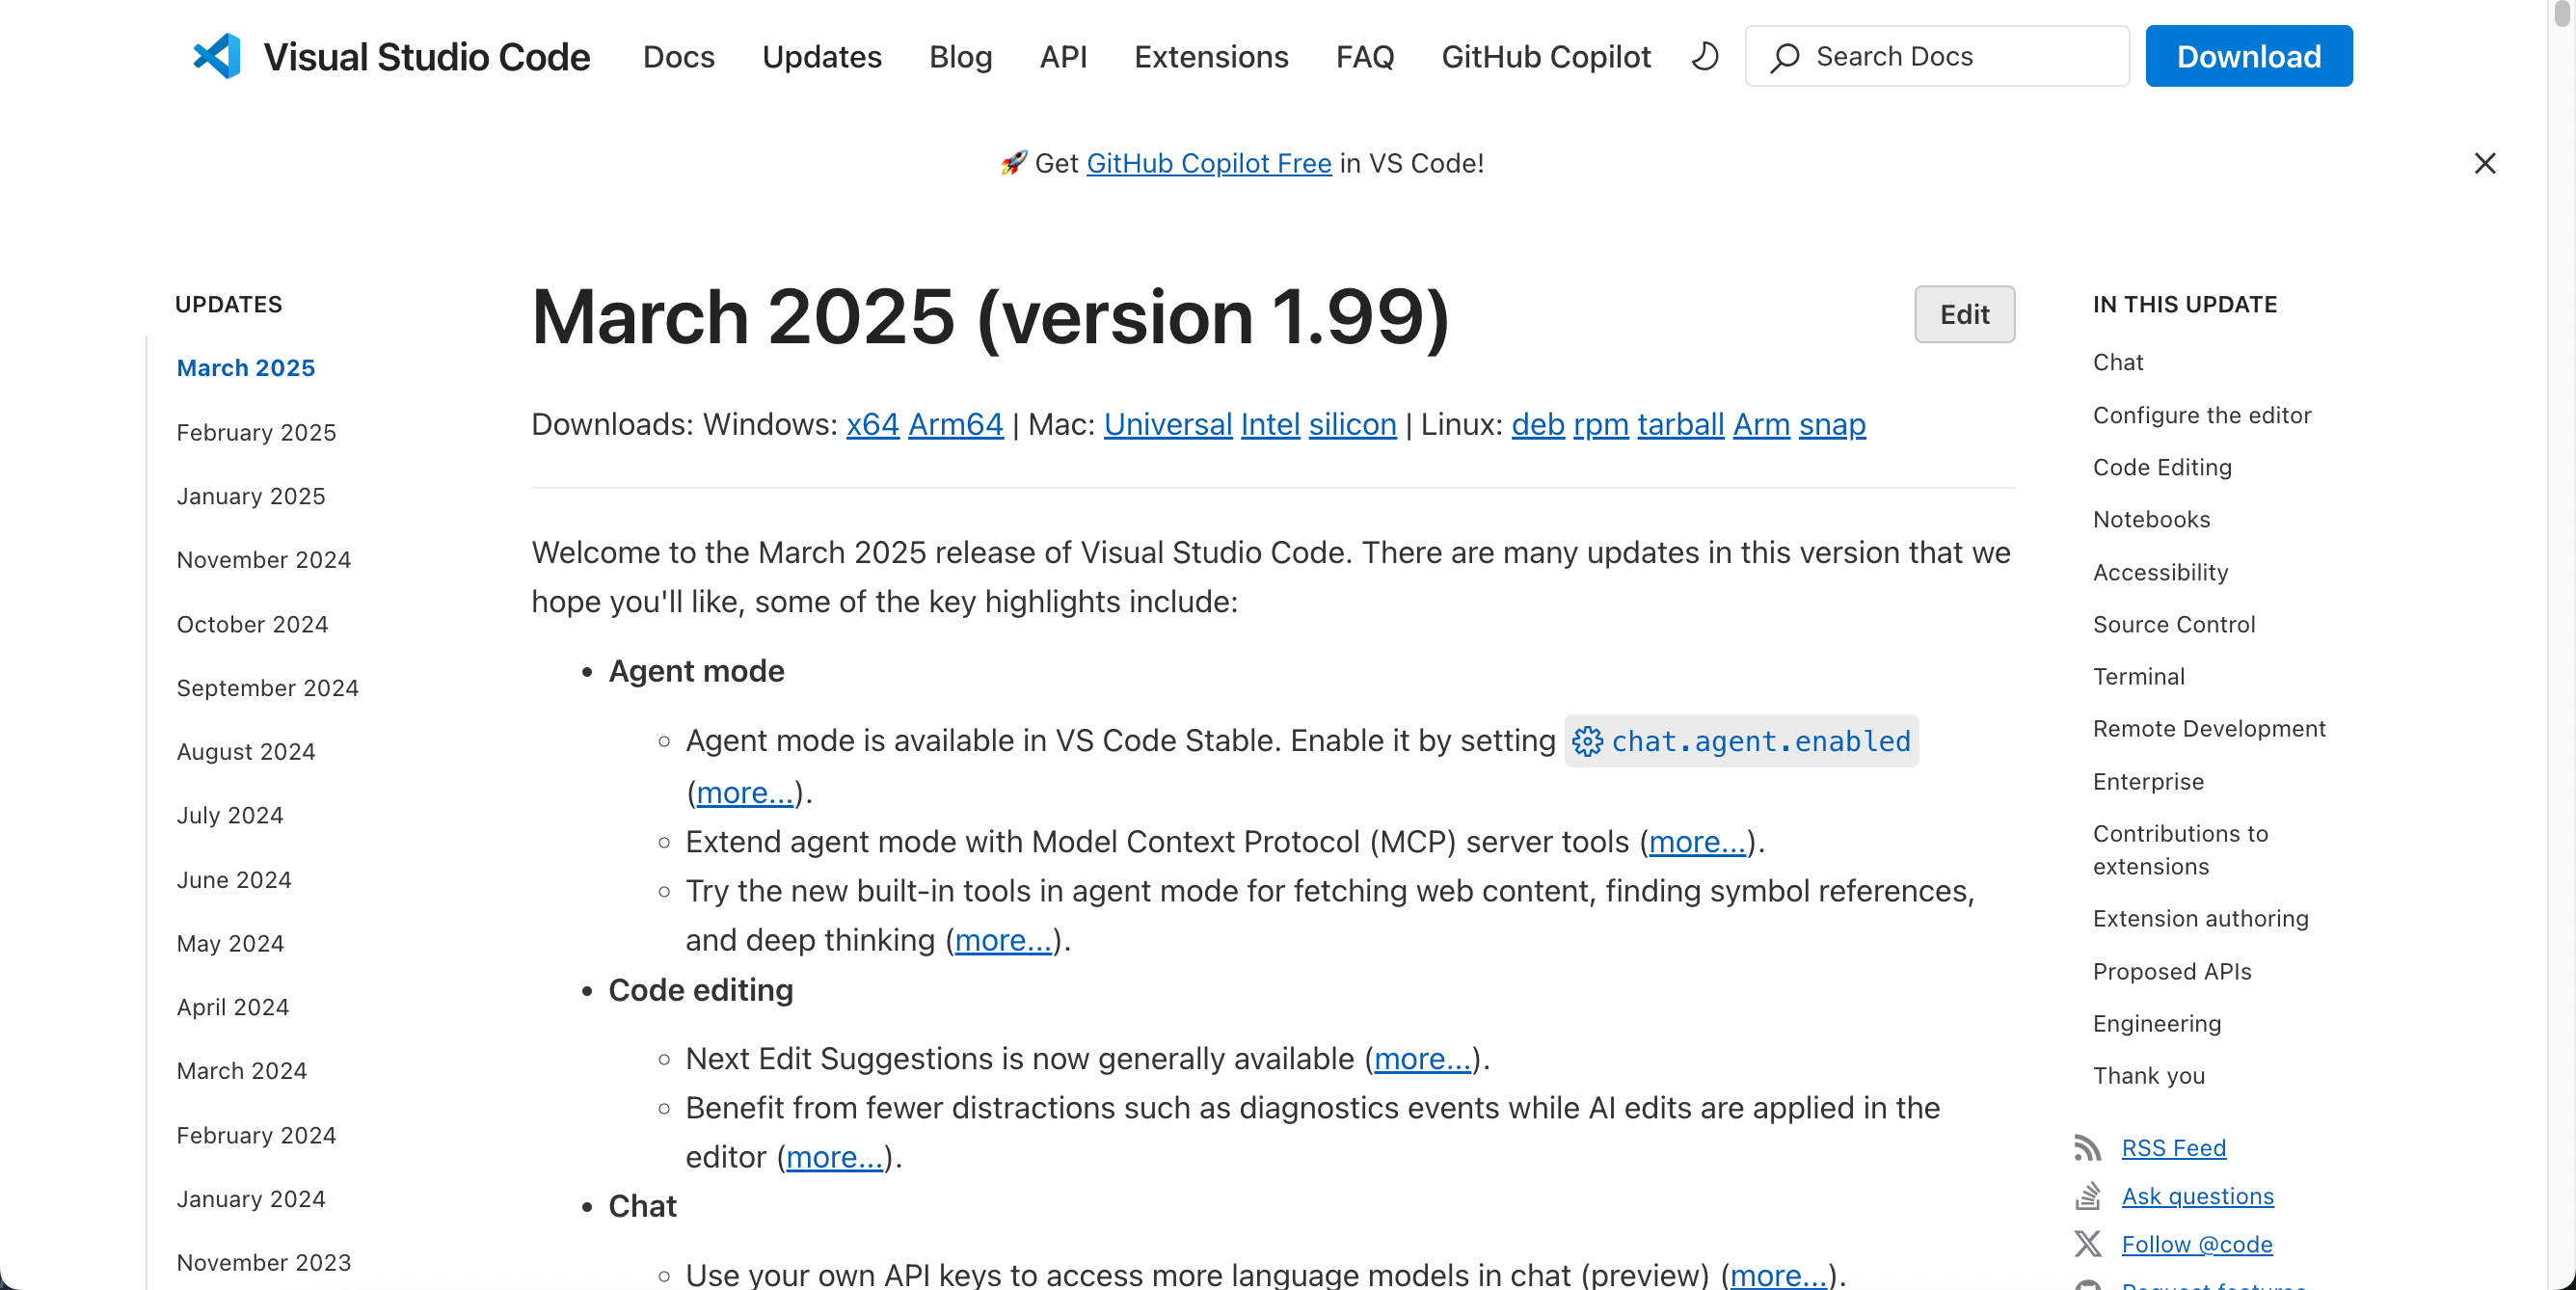Image resolution: width=2576 pixels, height=1290 pixels.
Task: Click gear icon in chat.agent.enabled setting
Action: (x=1587, y=741)
